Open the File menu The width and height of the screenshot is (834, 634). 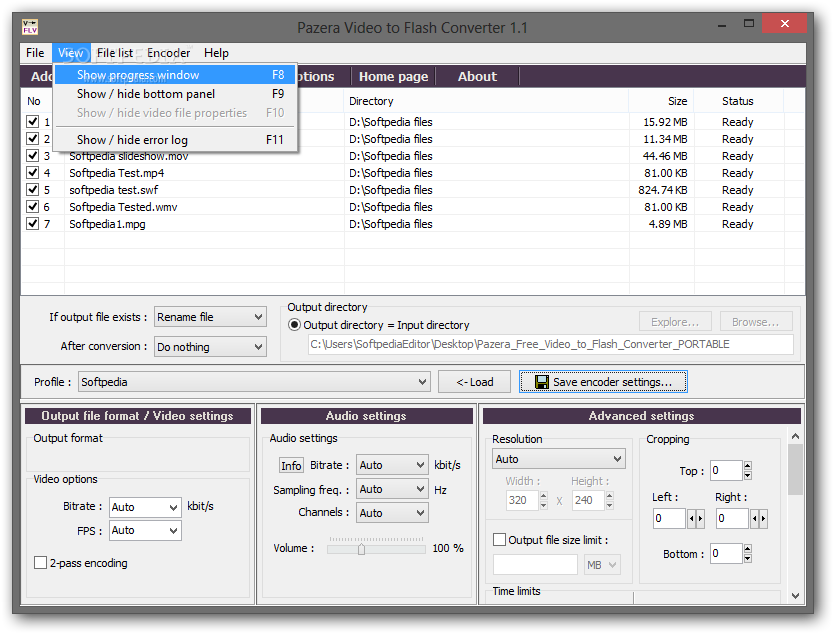[x=35, y=53]
